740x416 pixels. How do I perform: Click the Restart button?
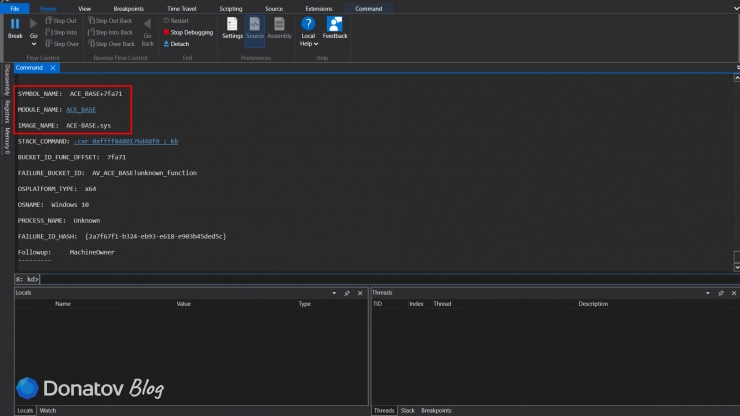tap(176, 21)
